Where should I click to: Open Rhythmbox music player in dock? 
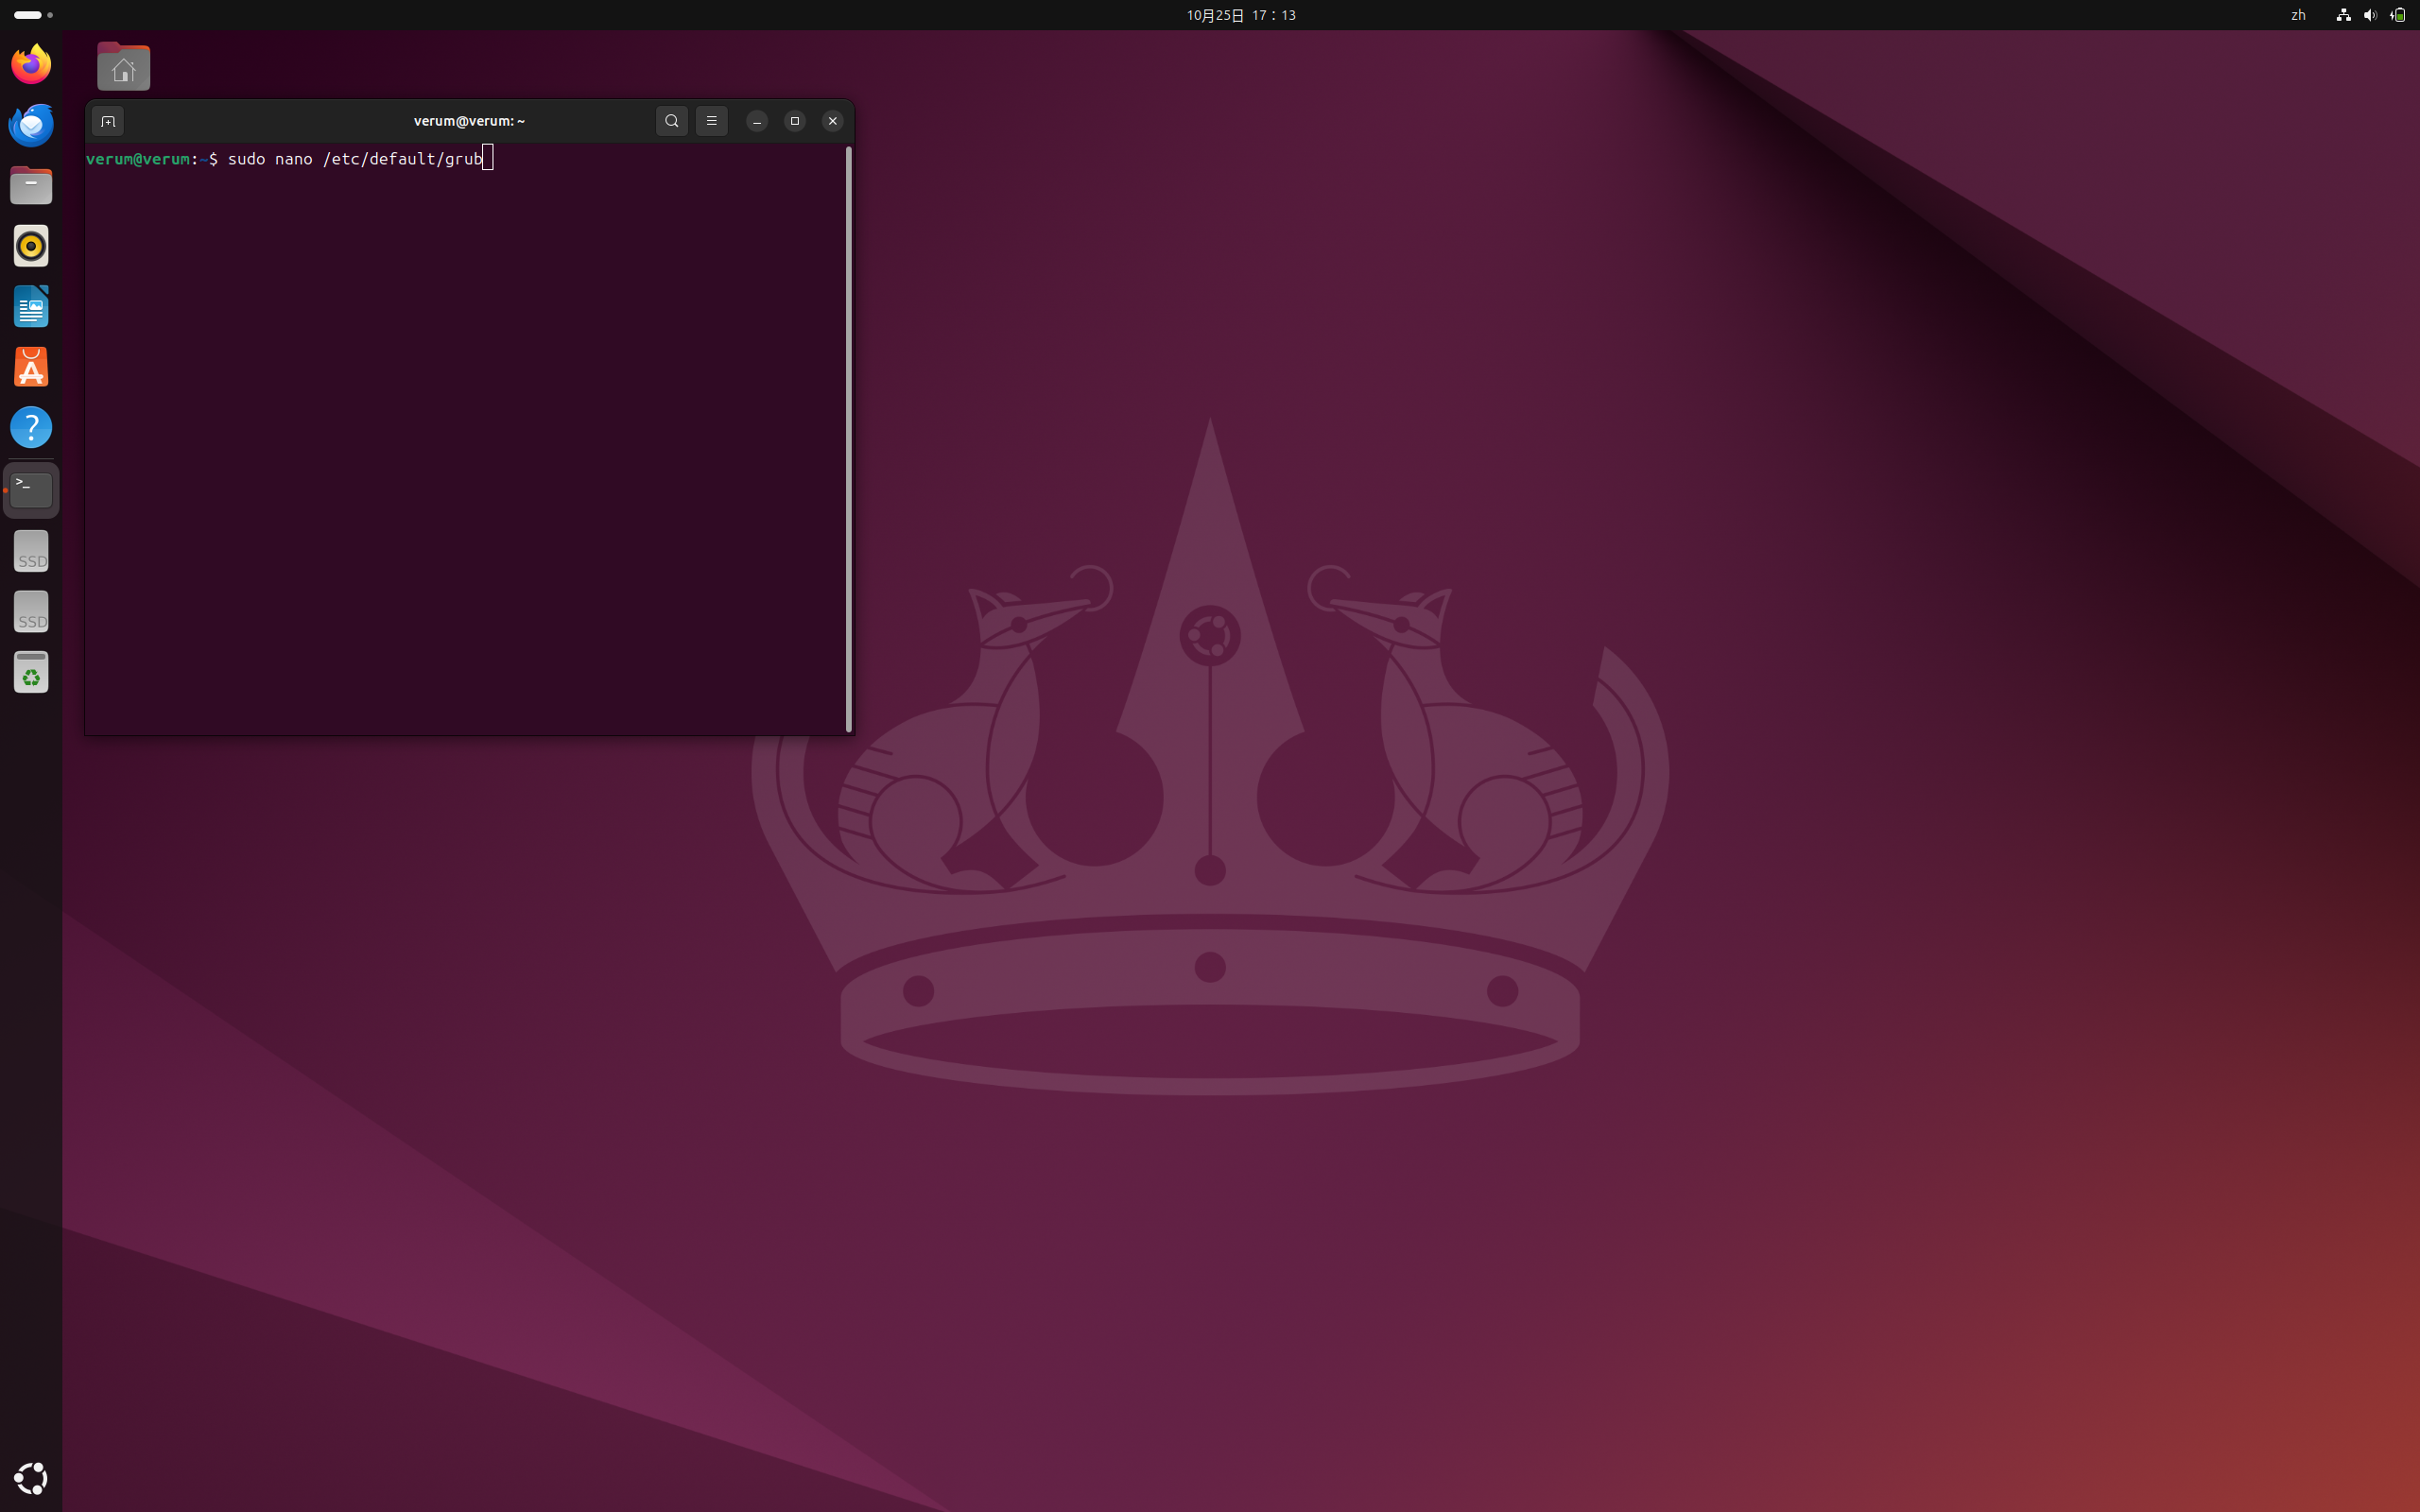31,246
